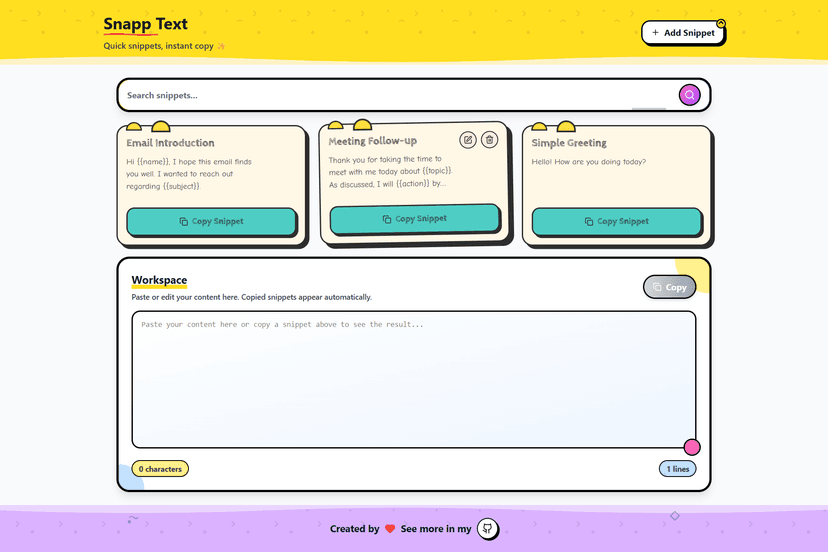The width and height of the screenshot is (828, 552).
Task: Click the Email Introduction card title
Action: pos(170,143)
